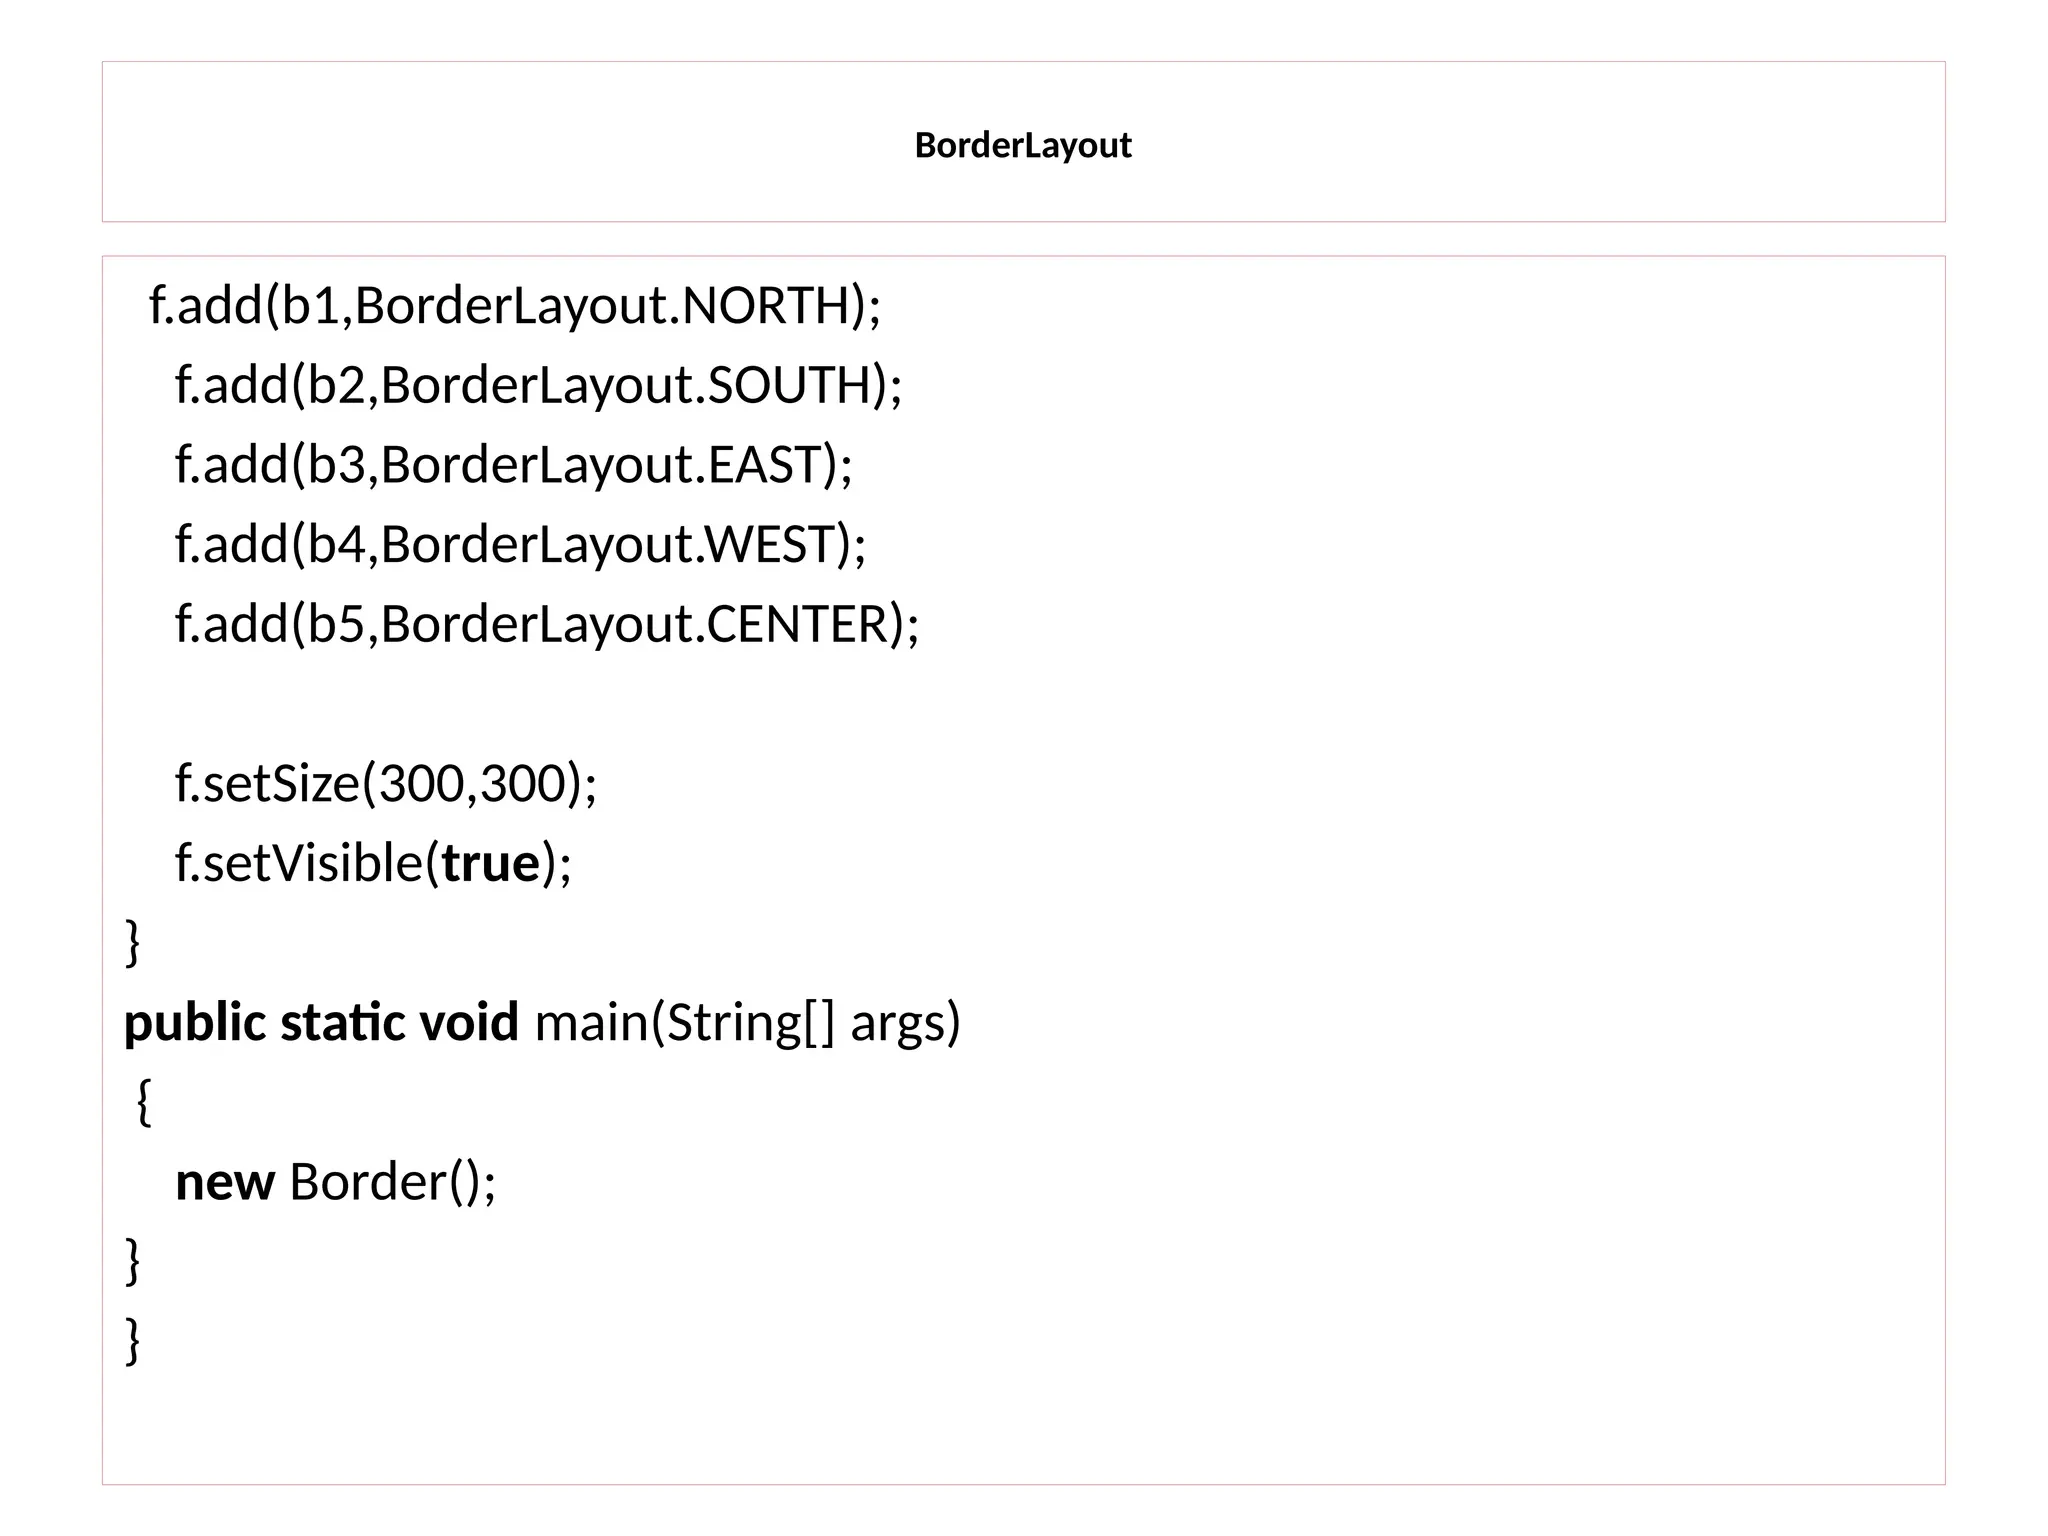This screenshot has height=1536, width=2048.
Task: Click the f.add(b5,BorderLayout.CENTER) line
Action: coord(546,624)
